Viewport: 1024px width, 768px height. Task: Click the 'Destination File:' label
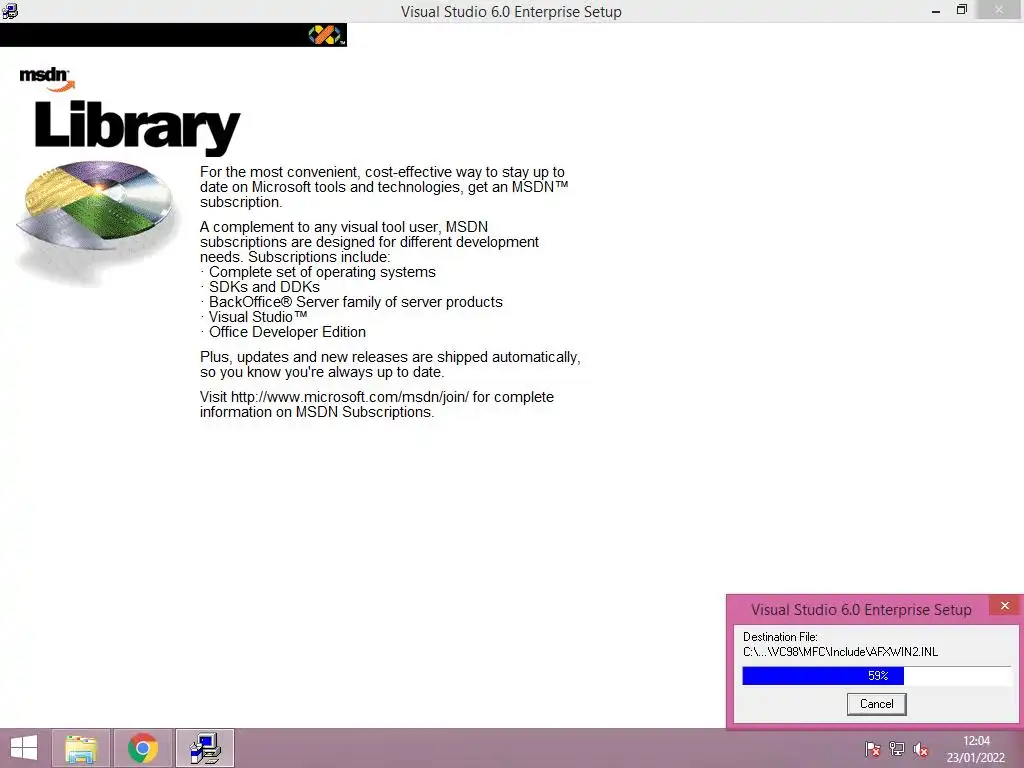780,637
